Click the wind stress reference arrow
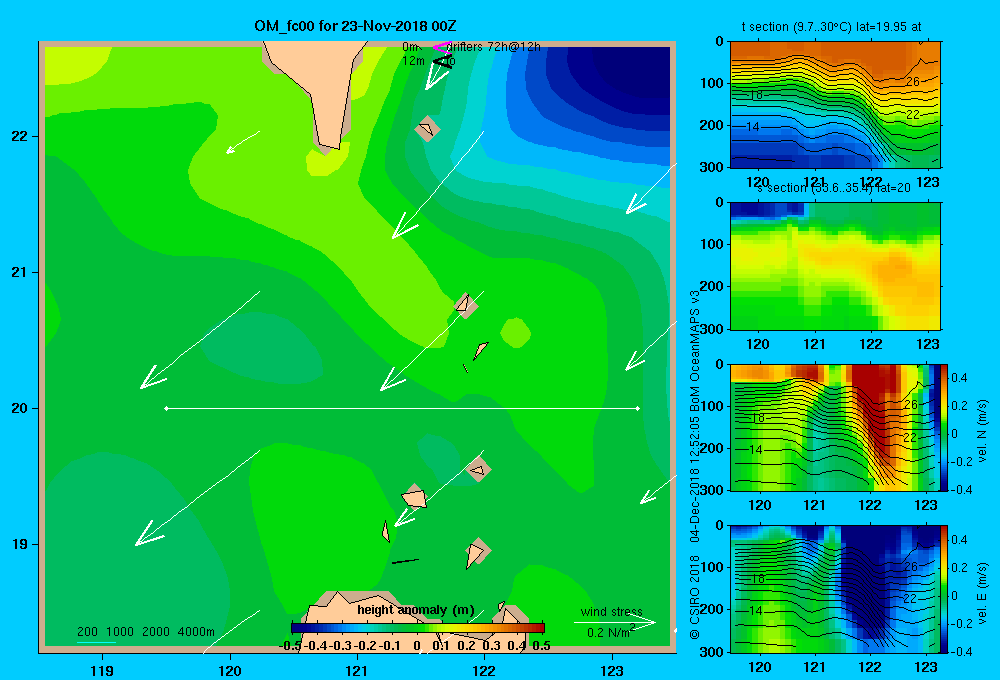Image resolution: width=1000 pixels, height=680 pixels. click(615, 622)
